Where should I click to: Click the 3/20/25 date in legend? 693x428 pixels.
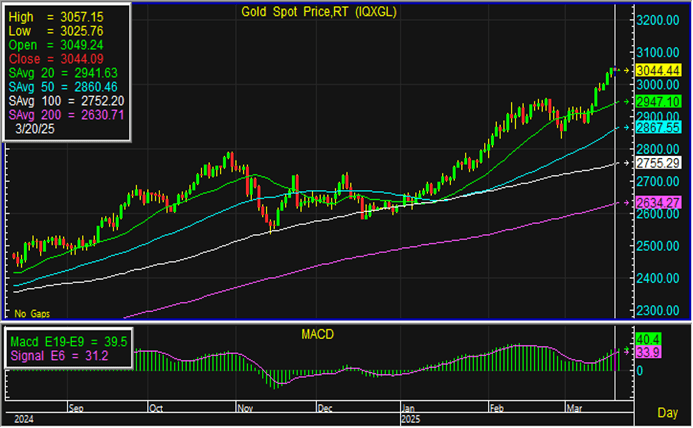click(36, 130)
